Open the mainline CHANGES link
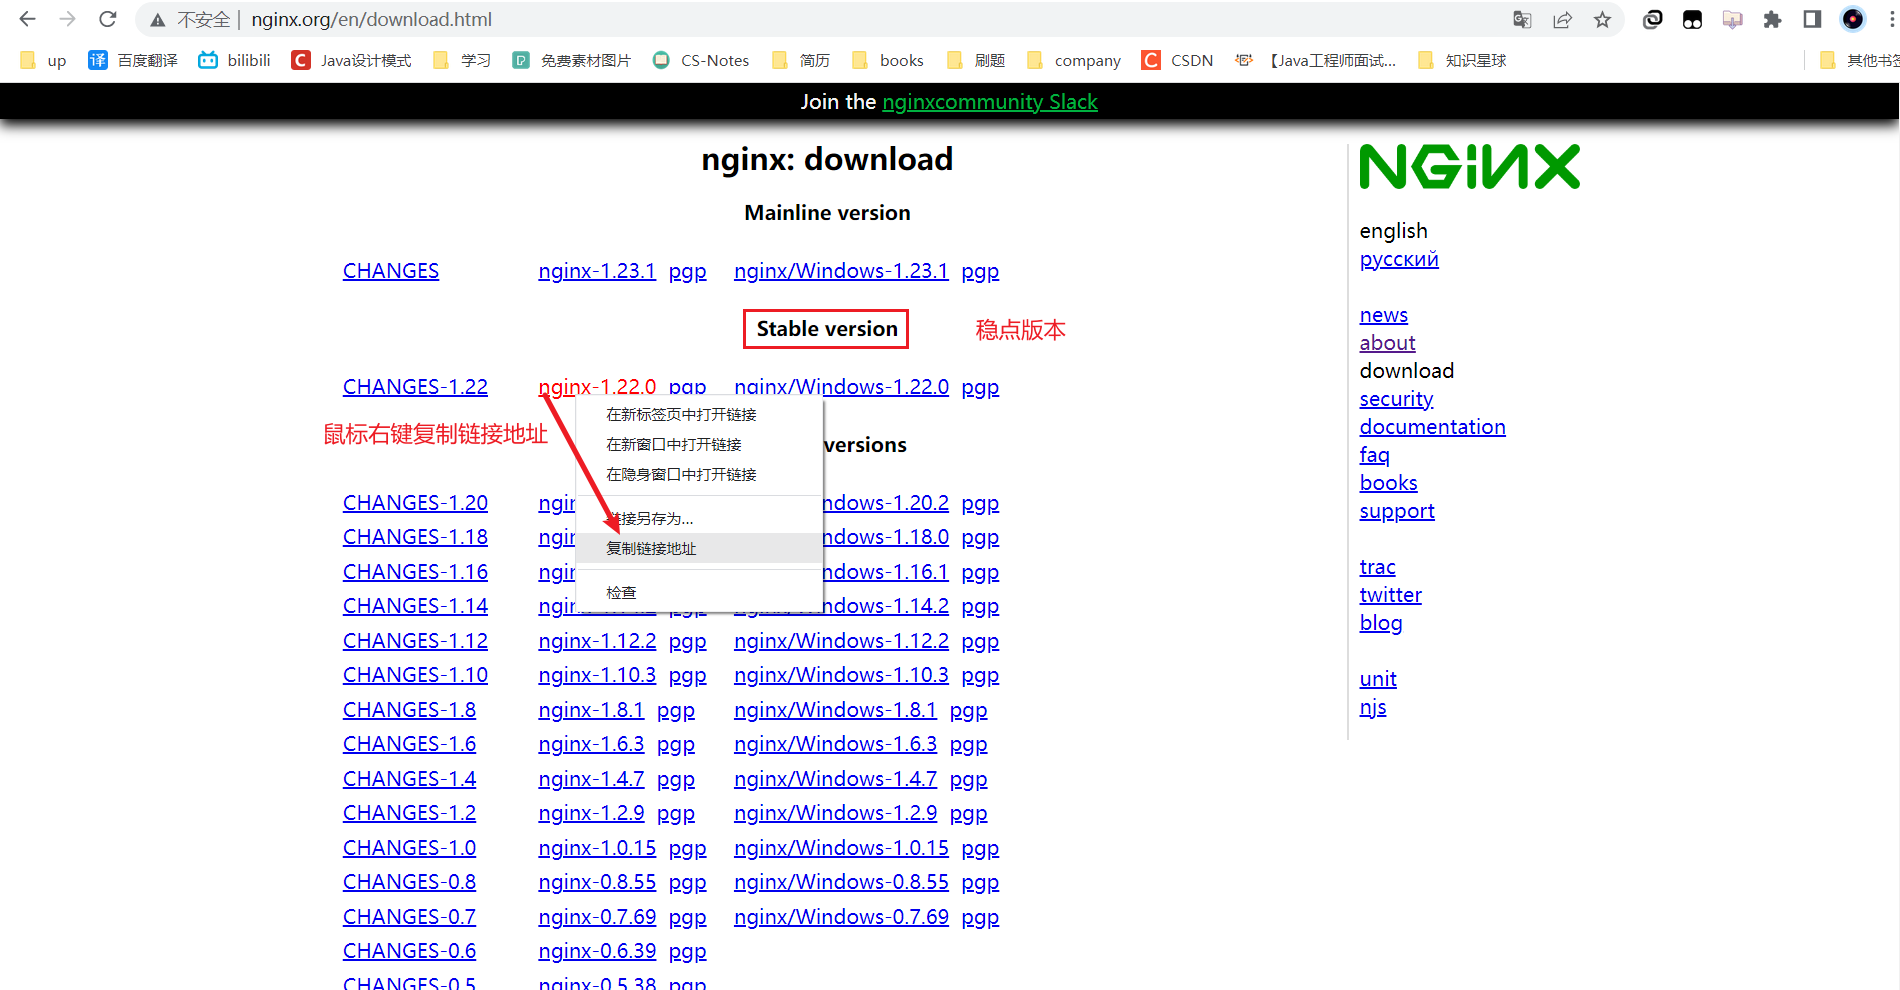This screenshot has height=990, width=1900. pos(391,271)
